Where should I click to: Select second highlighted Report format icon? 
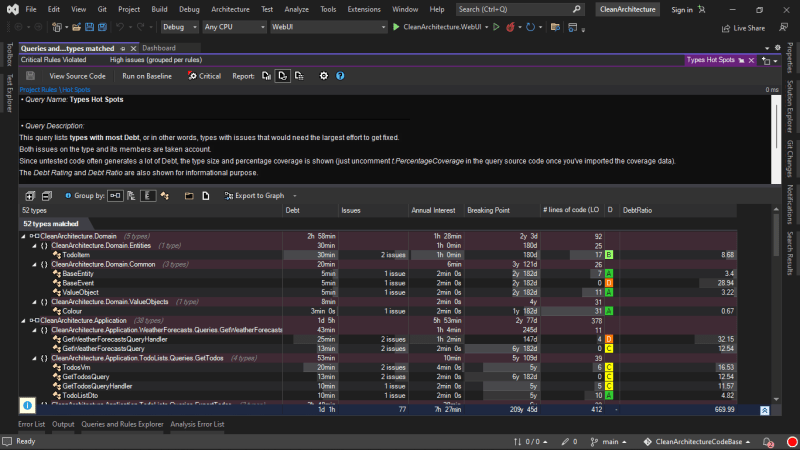(282, 76)
